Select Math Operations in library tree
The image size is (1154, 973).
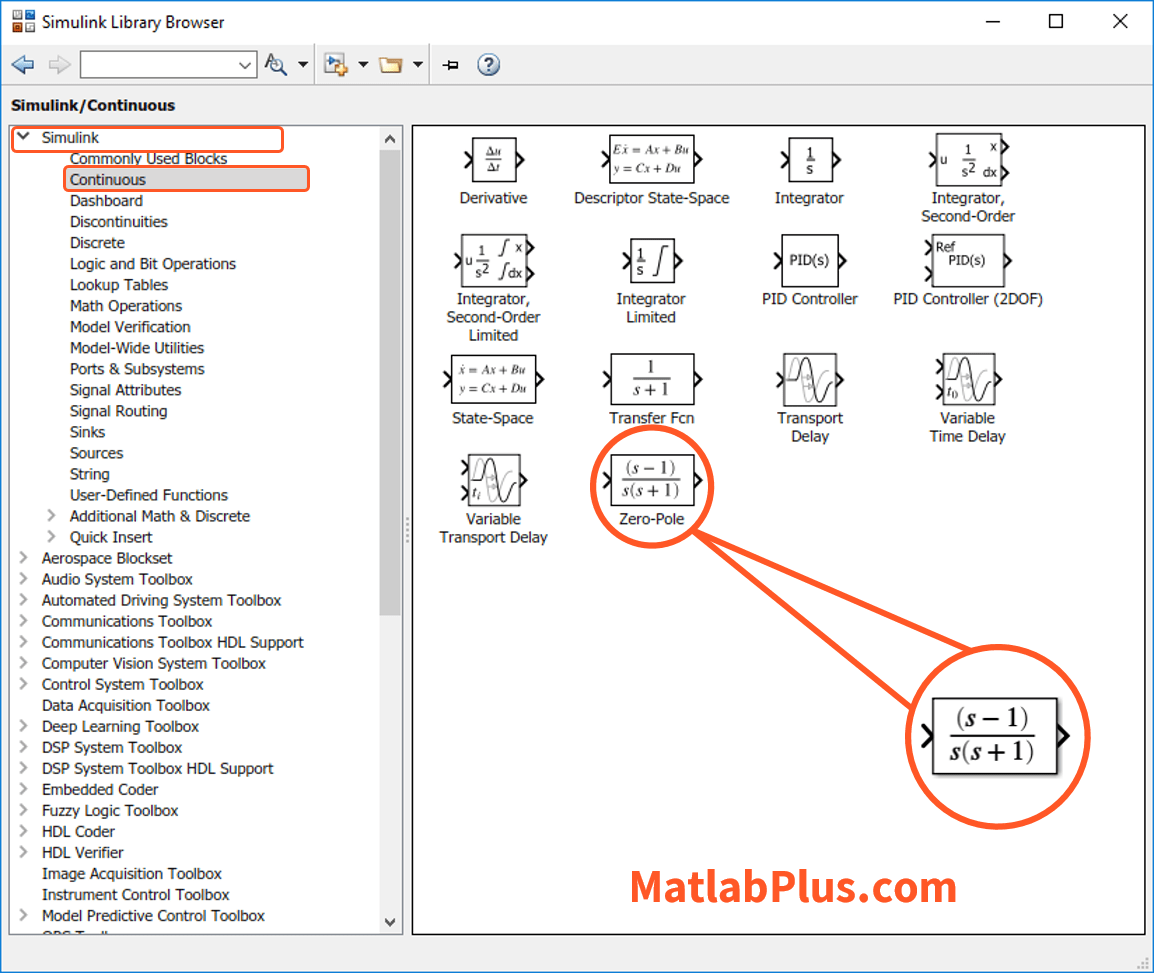tap(126, 306)
